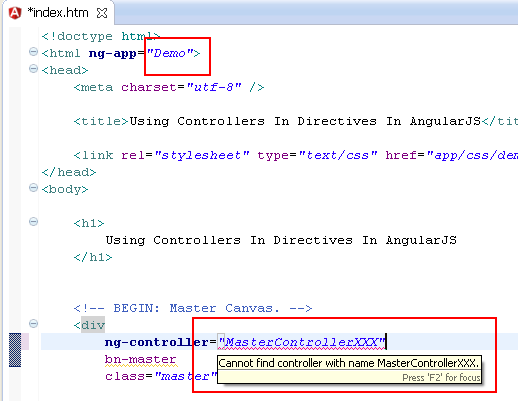Click the "MasterControllerXXX" value with error underline
Screen dimensions: 518x401
point(302,342)
